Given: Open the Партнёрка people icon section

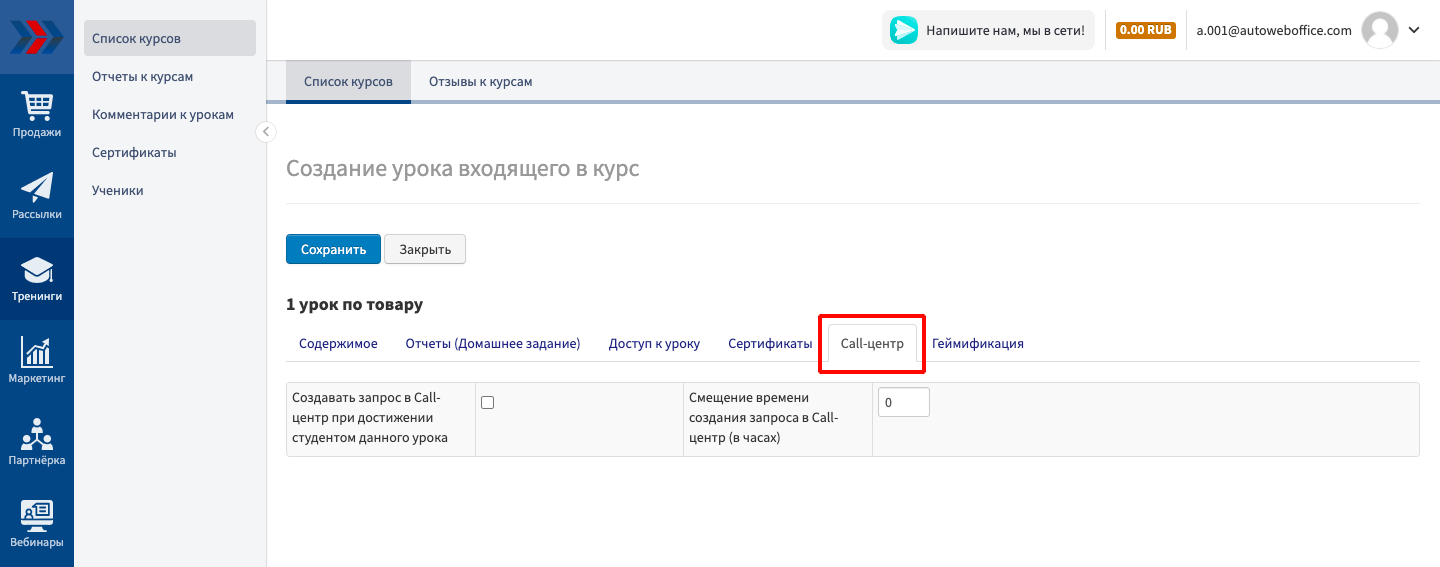Looking at the screenshot, I should pyautogui.click(x=37, y=442).
